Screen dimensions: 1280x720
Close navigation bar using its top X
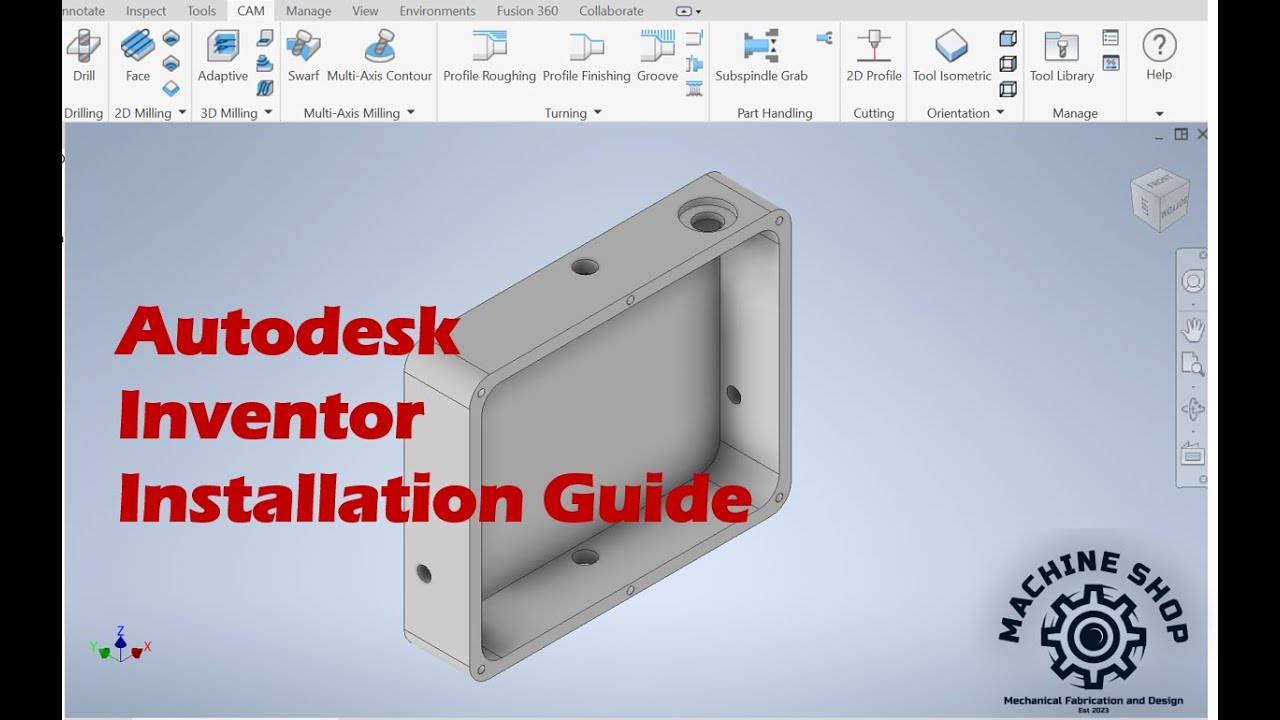1203,255
